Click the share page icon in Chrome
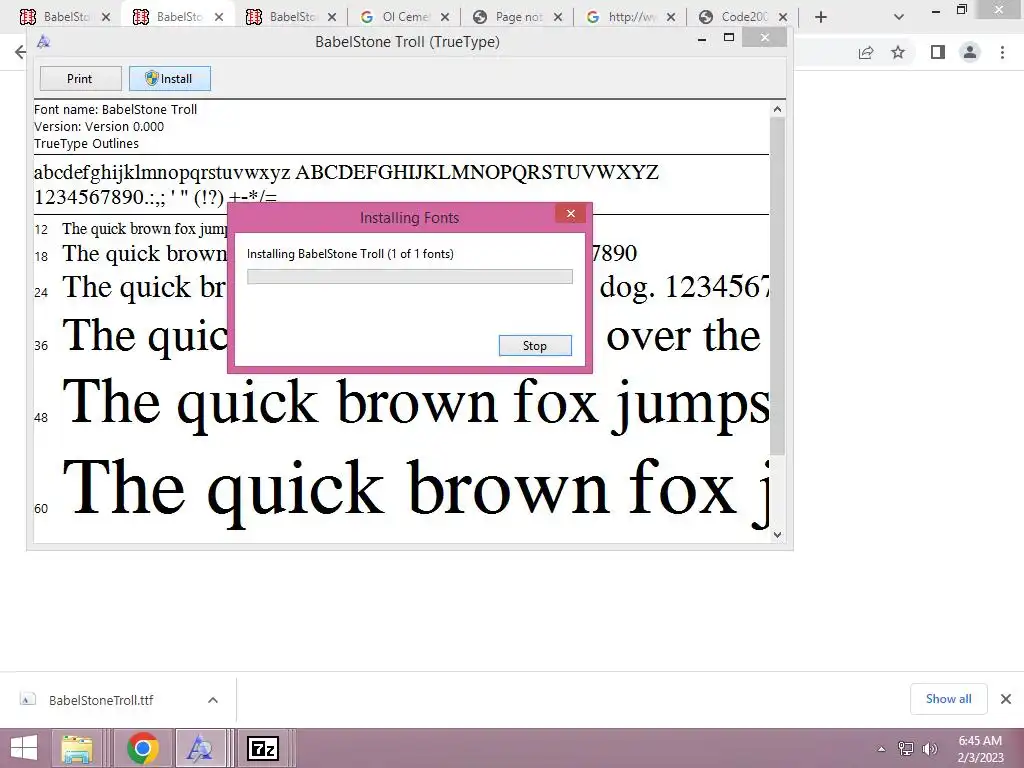Screen dimensions: 1024x768 tap(866, 52)
